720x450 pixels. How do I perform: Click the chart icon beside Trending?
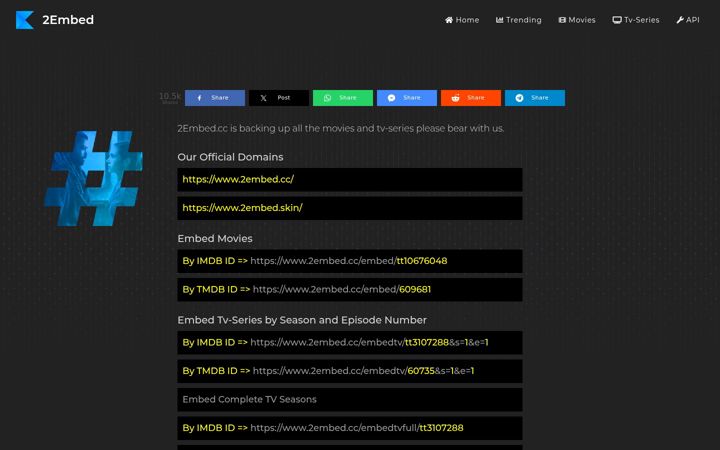tap(500, 20)
